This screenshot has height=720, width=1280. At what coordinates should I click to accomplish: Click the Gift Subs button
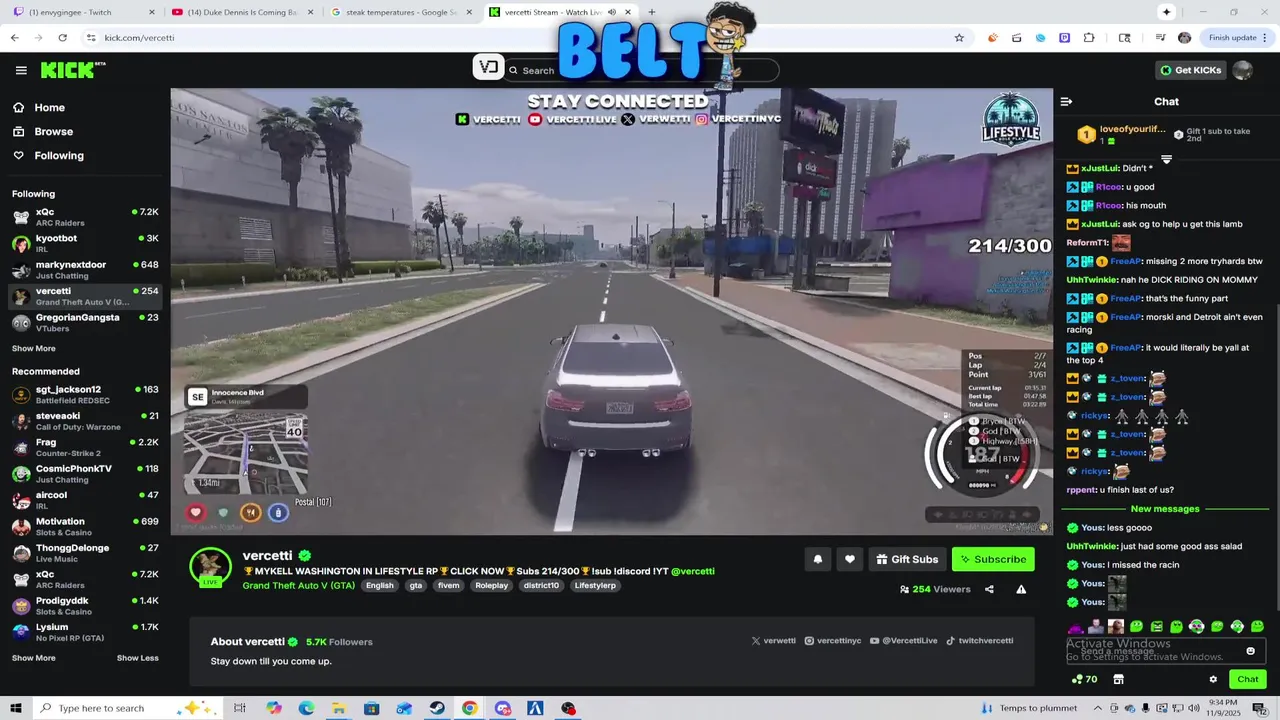[x=907, y=559]
